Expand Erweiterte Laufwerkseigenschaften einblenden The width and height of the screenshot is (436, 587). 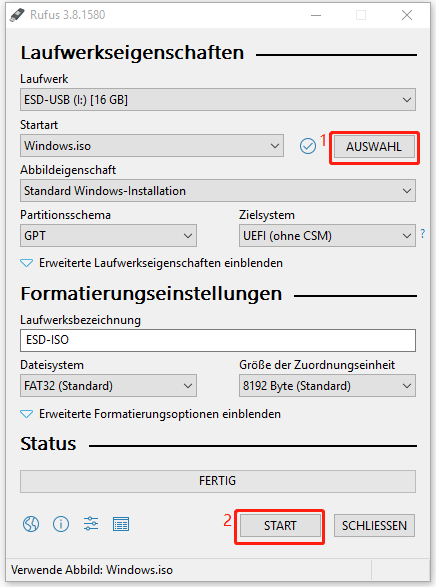(151, 263)
